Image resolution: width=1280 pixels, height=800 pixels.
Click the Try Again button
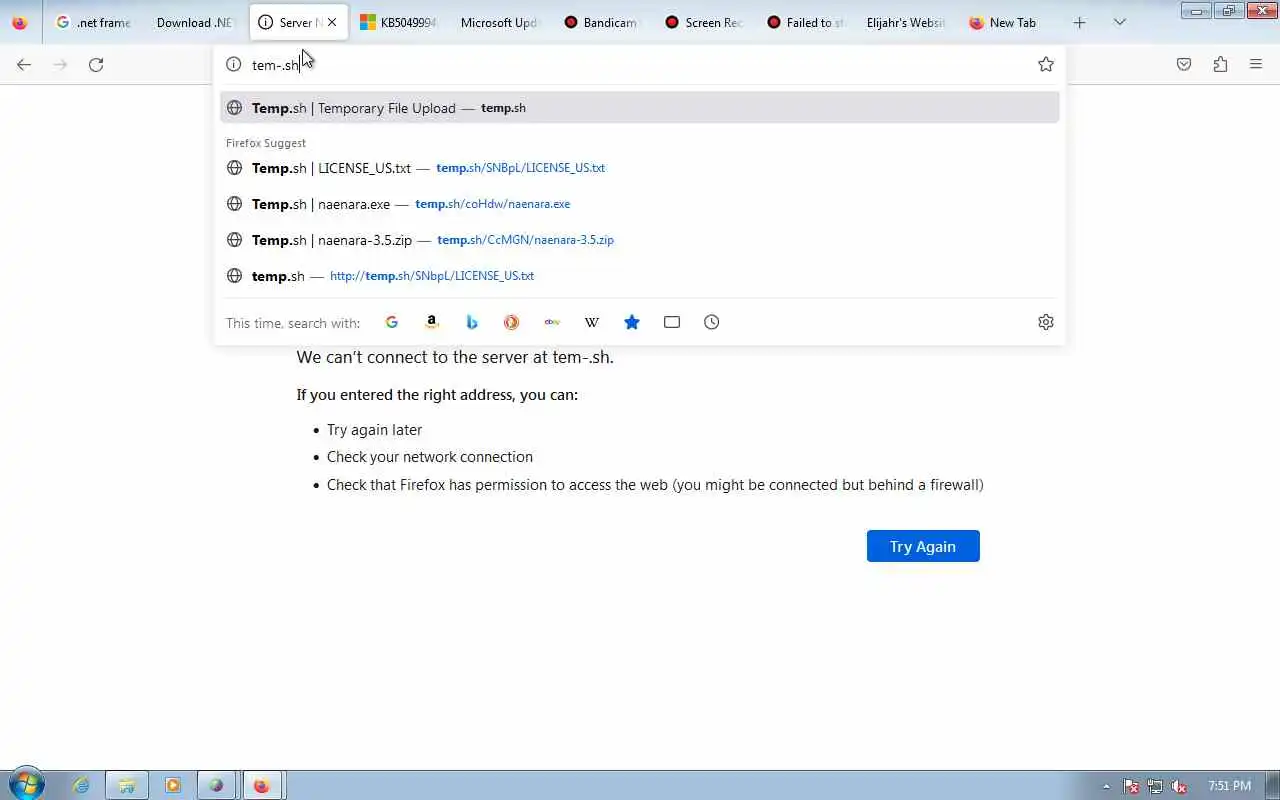923,546
